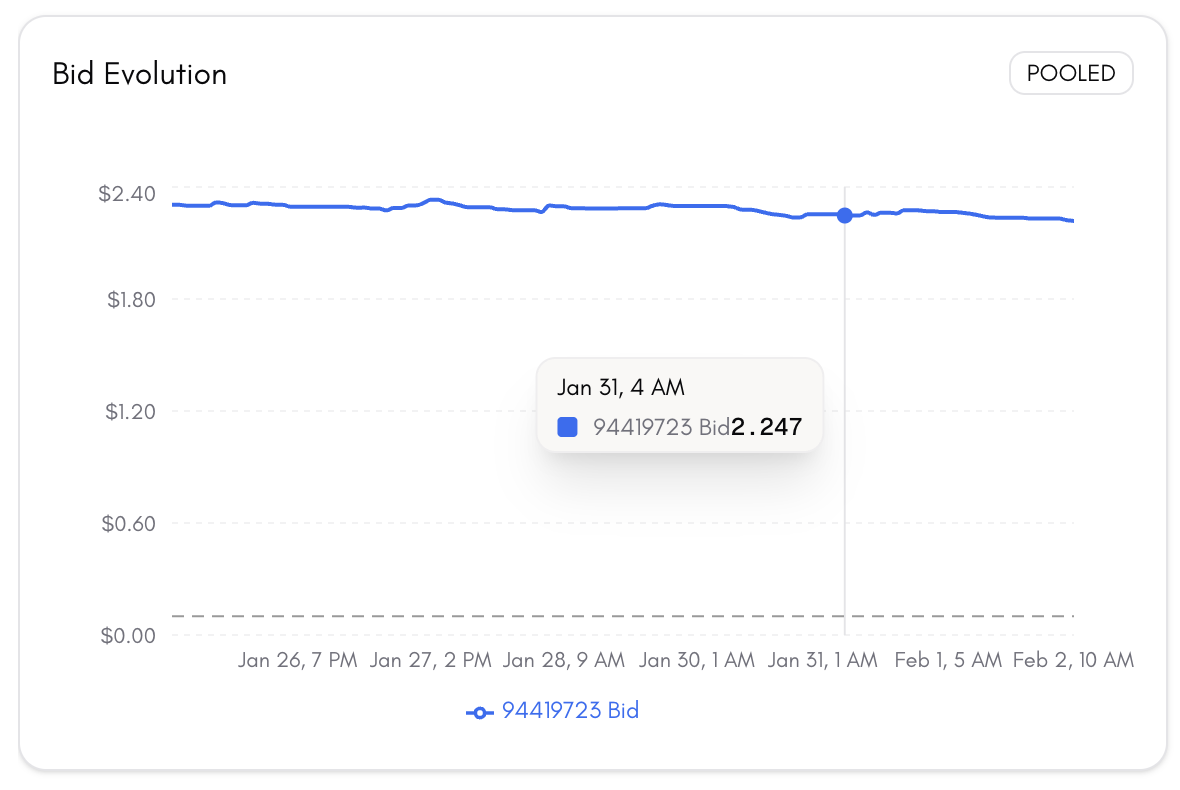Click the legend line marker icon
The height and width of the screenshot is (790, 1180).
(479, 713)
